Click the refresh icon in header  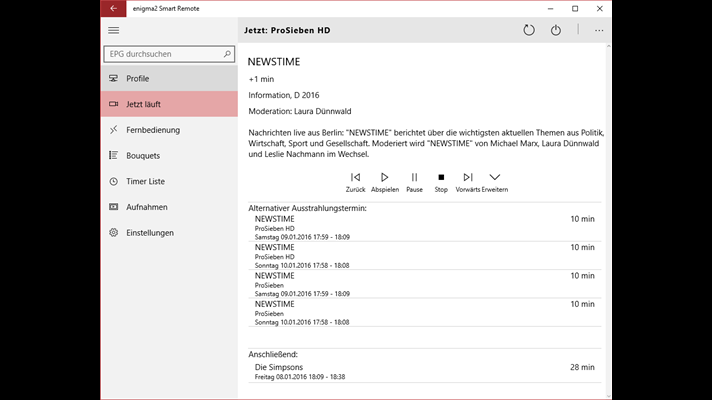529,30
